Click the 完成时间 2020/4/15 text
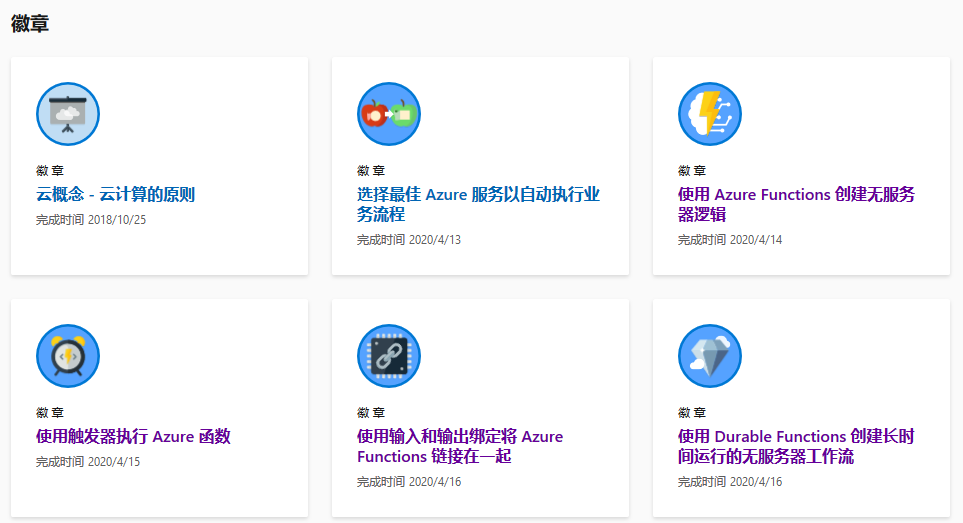 (88, 462)
